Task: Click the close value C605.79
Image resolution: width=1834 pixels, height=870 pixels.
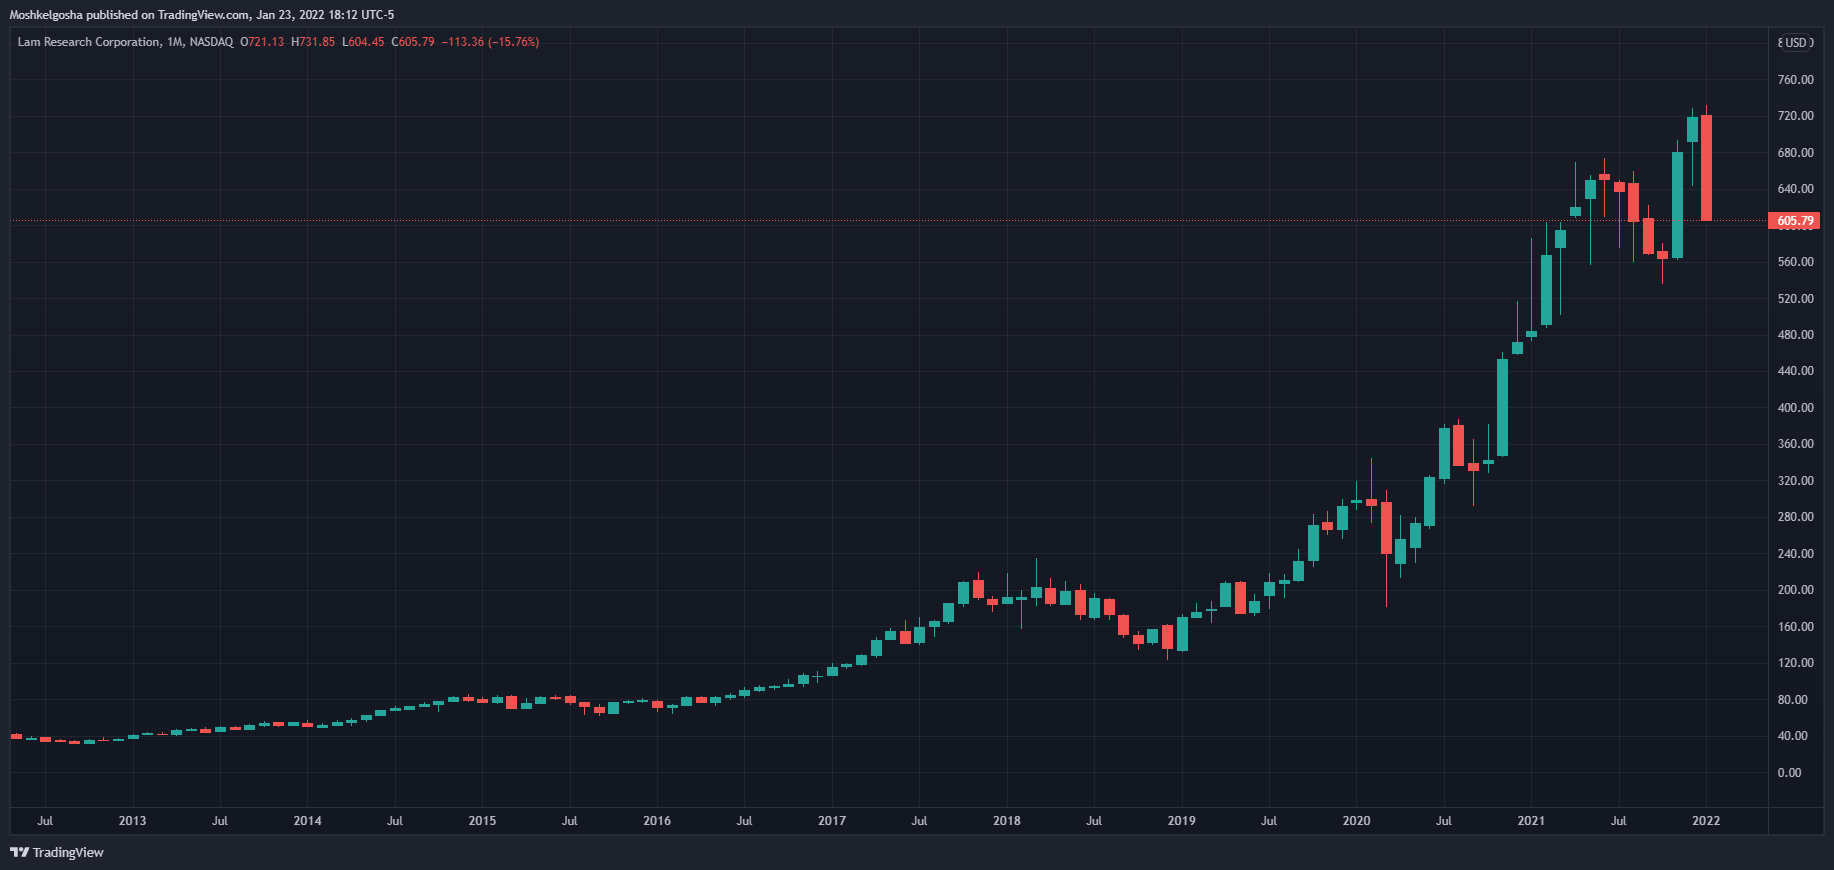Action: tap(413, 42)
